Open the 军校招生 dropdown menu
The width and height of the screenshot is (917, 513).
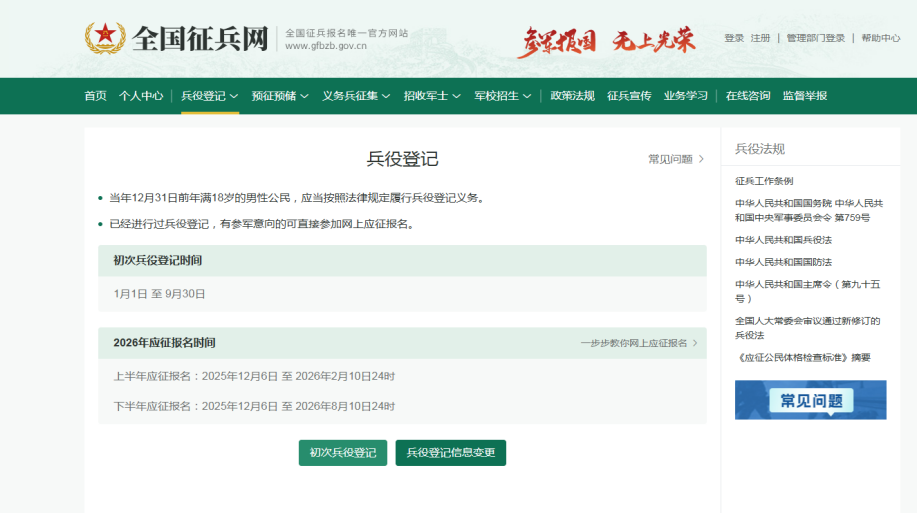tap(502, 96)
